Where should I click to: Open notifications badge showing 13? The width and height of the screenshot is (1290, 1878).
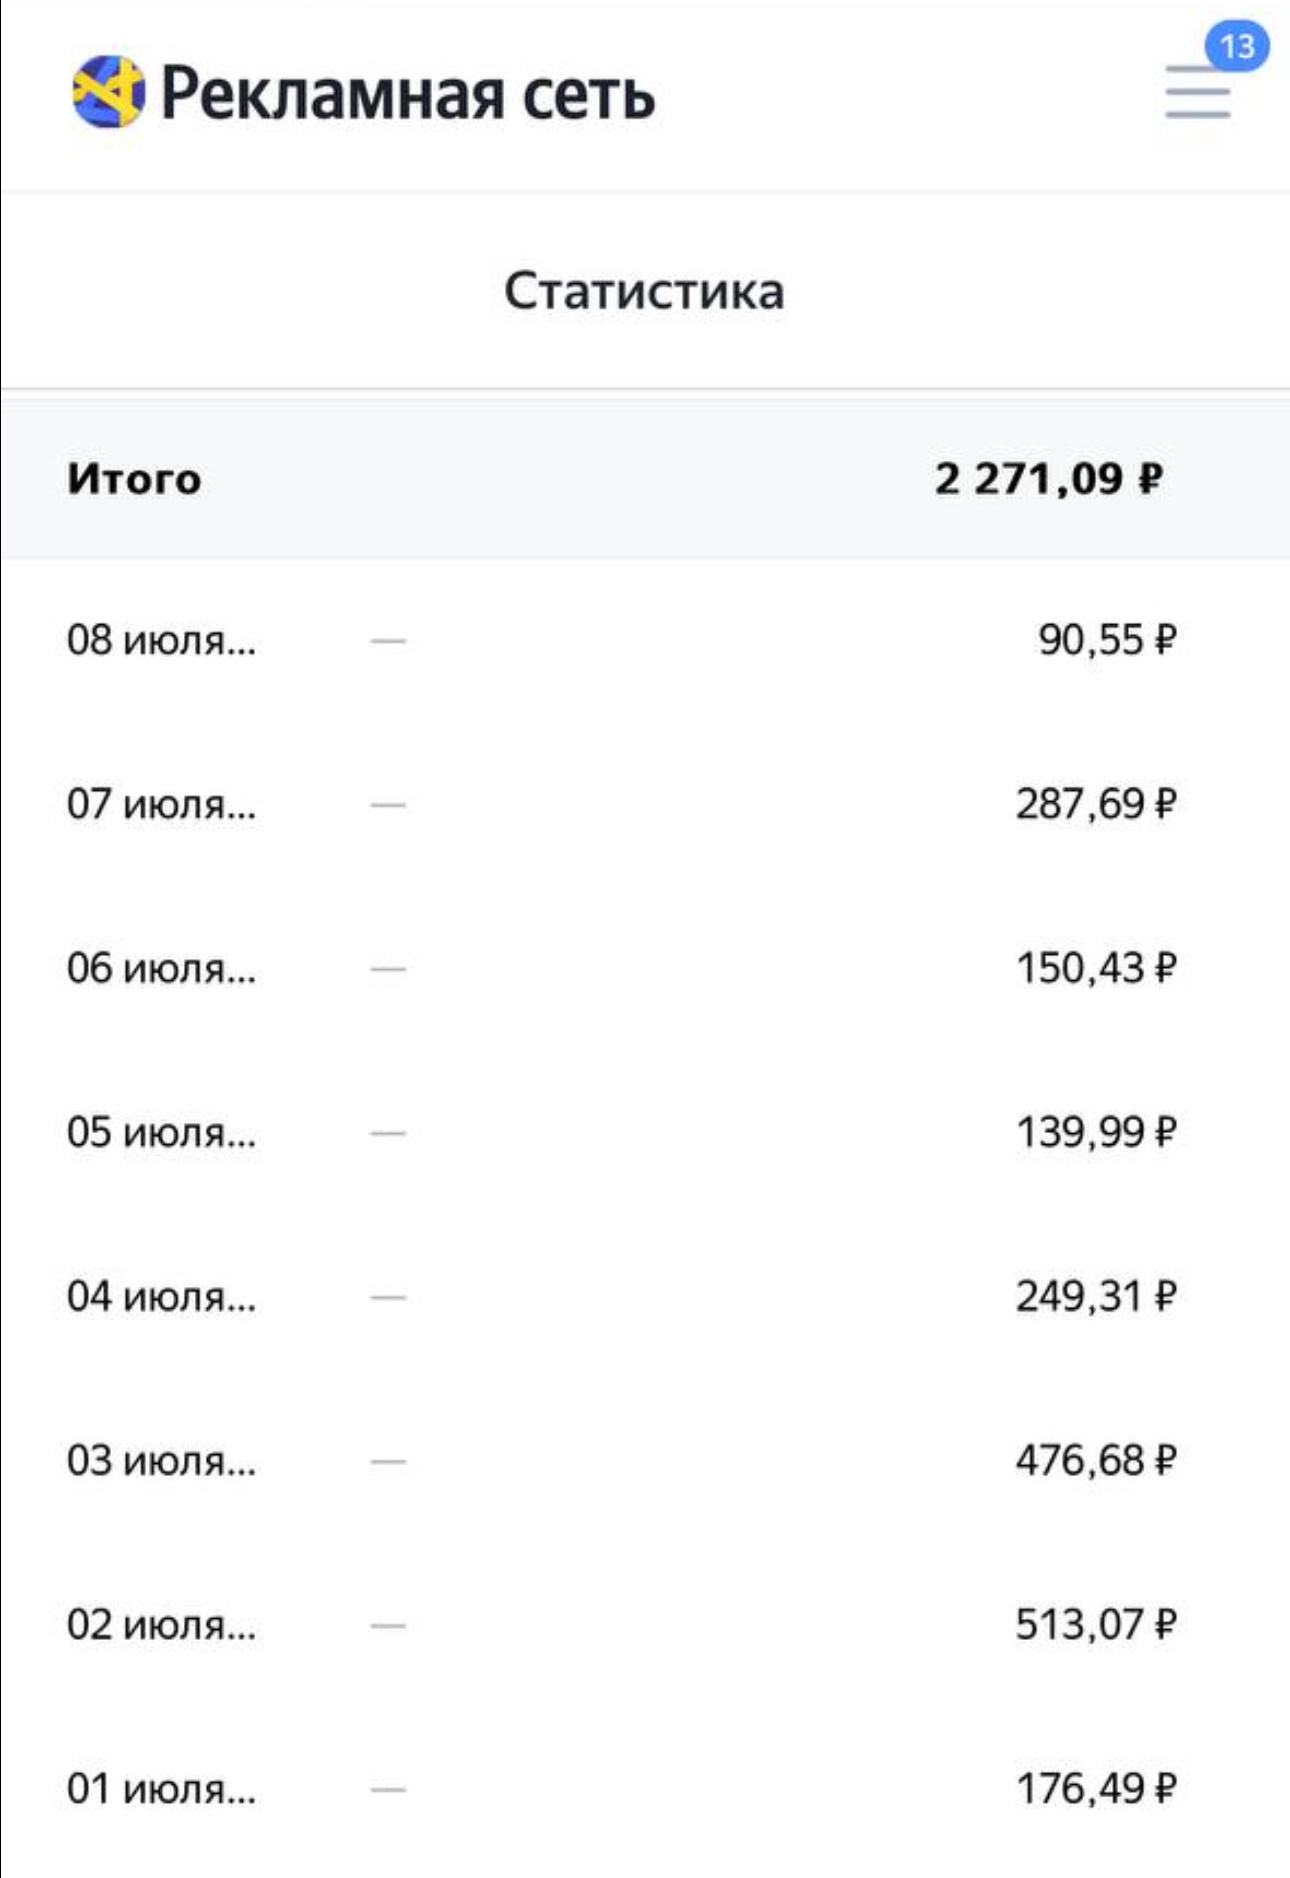(x=1237, y=46)
